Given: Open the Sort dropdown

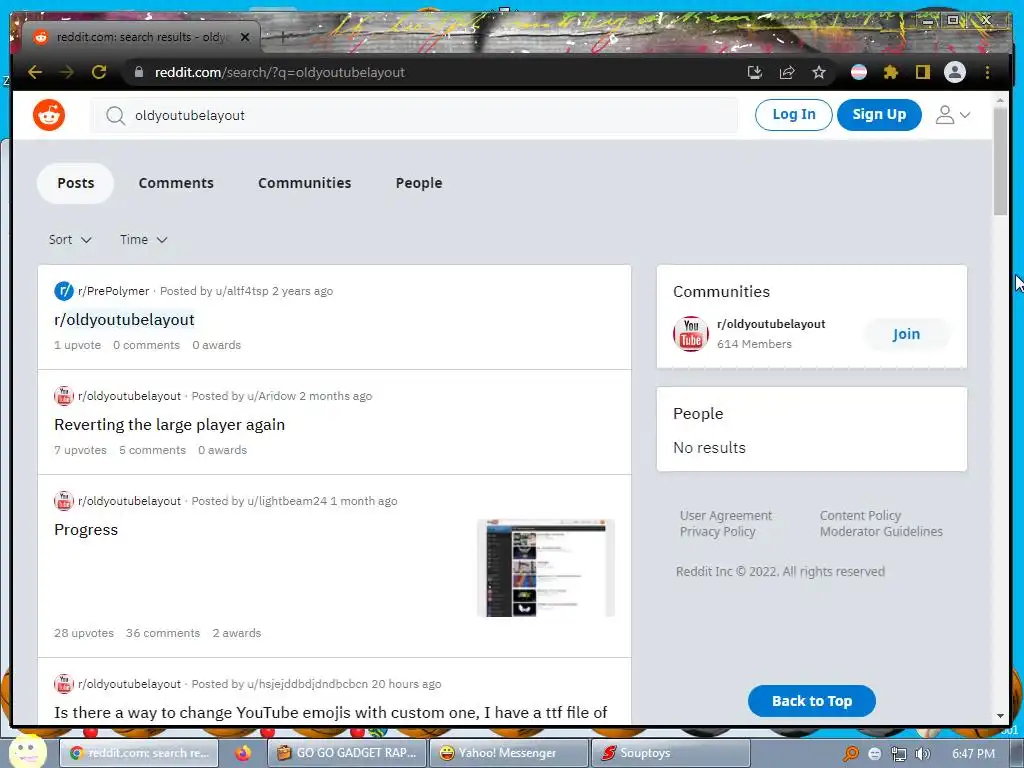Looking at the screenshot, I should pos(70,240).
